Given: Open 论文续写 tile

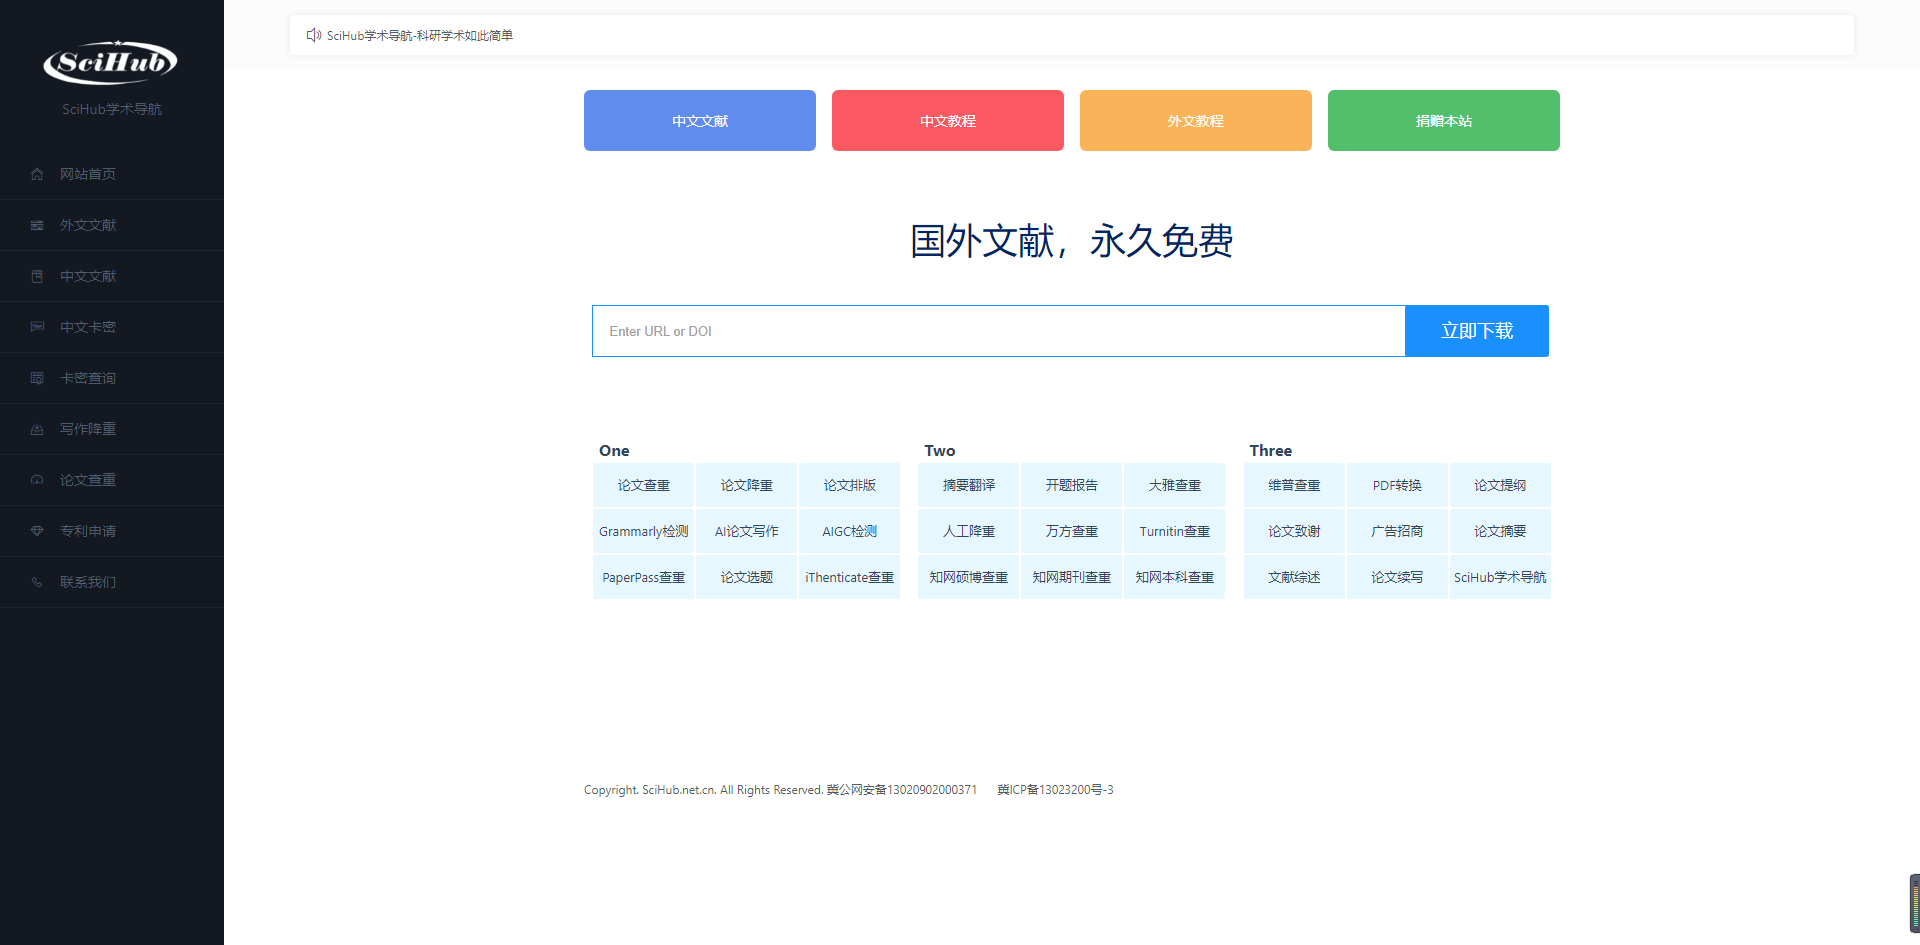Looking at the screenshot, I should pyautogui.click(x=1398, y=577).
